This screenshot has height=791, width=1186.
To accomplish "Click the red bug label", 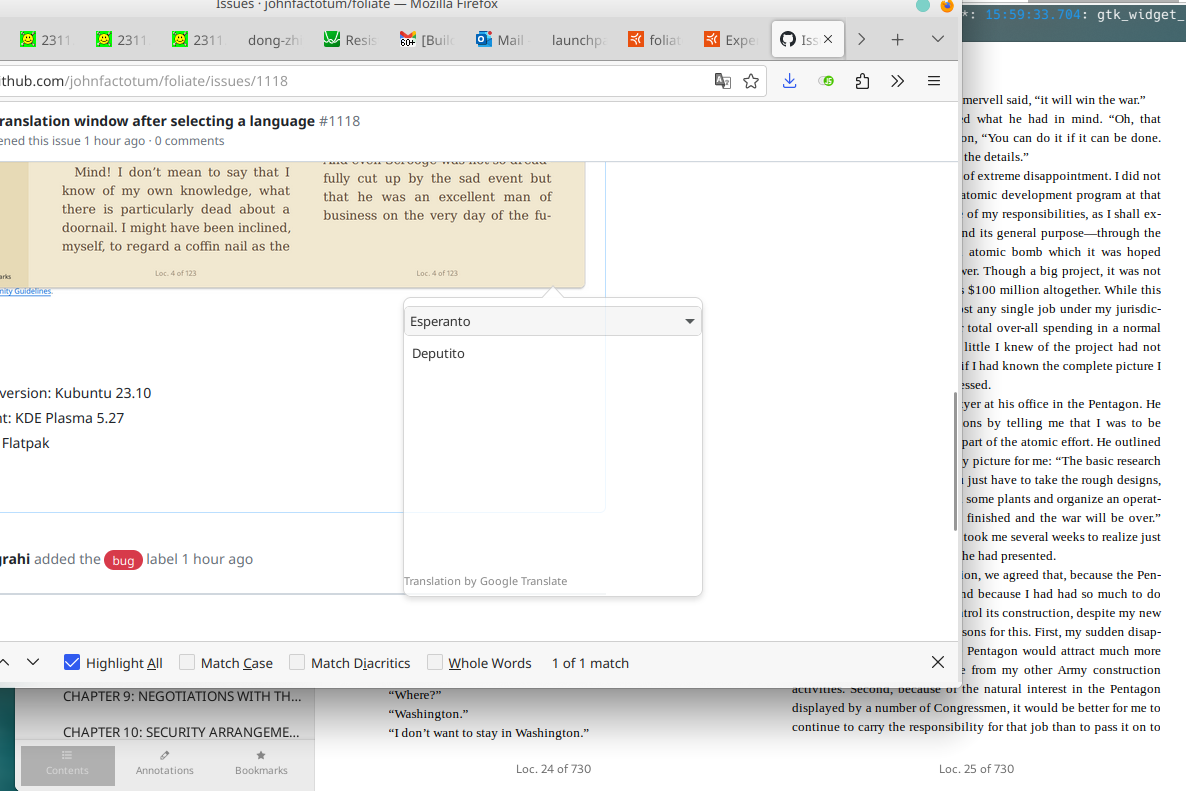I will coord(123,560).
